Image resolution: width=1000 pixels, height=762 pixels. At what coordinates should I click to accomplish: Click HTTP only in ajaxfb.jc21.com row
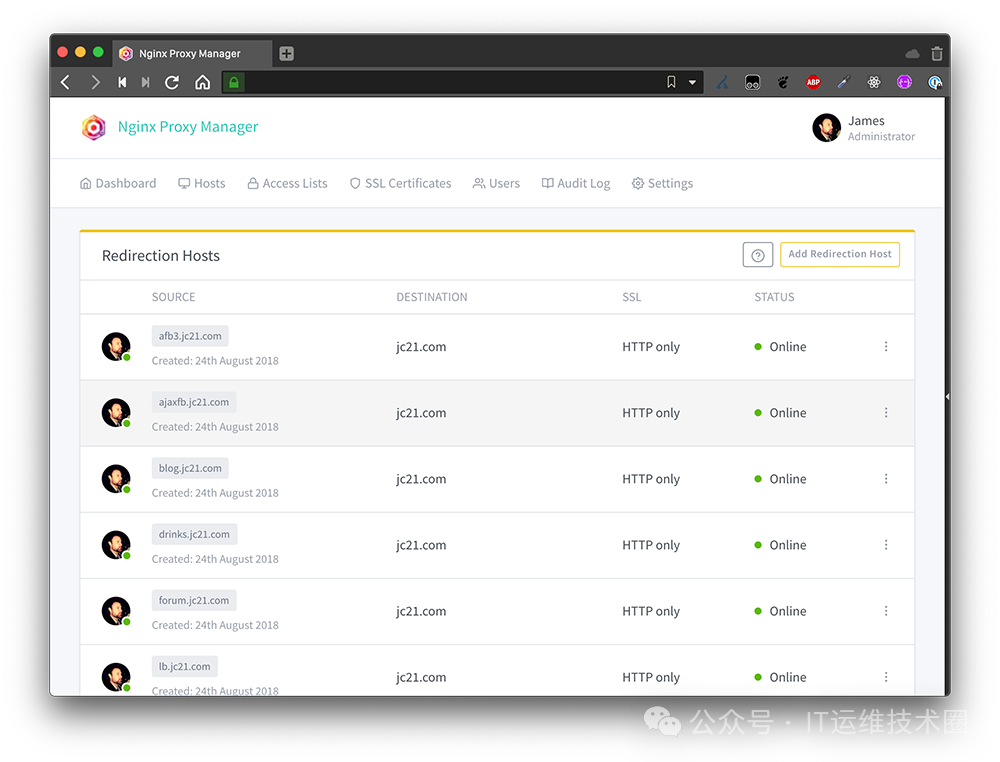coord(651,413)
